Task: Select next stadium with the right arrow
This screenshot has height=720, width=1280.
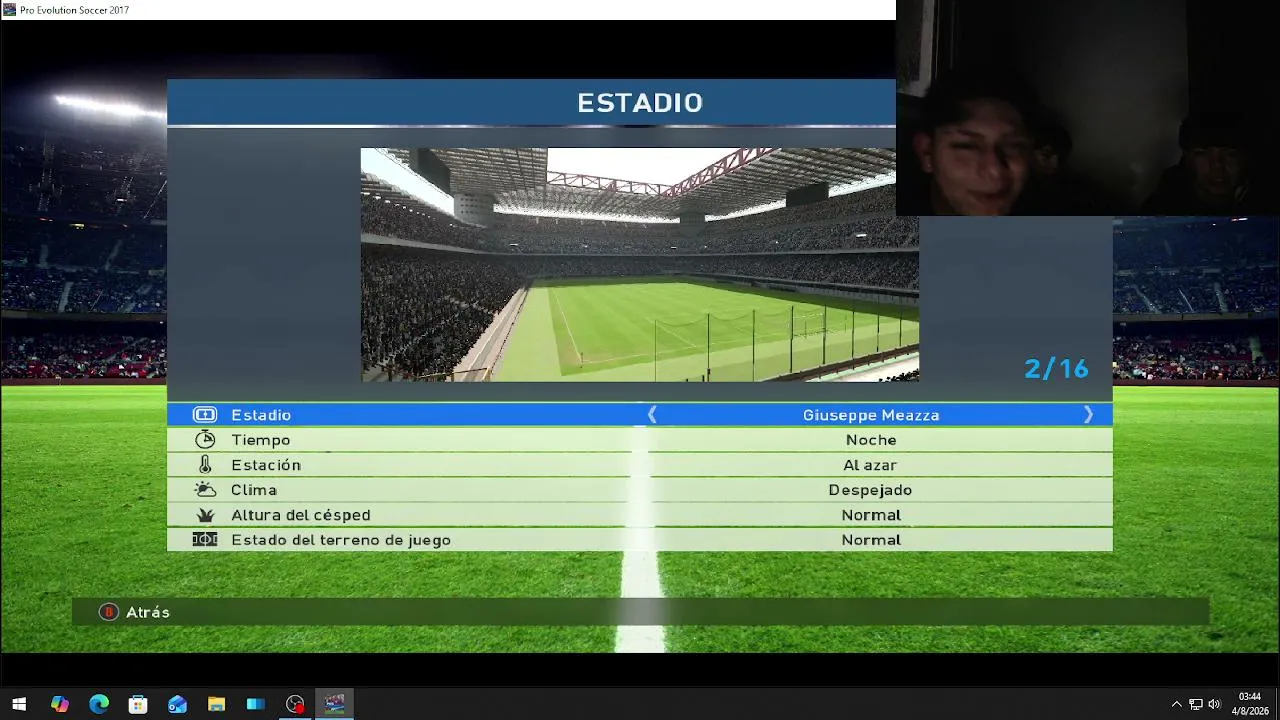Action: [x=1088, y=415]
